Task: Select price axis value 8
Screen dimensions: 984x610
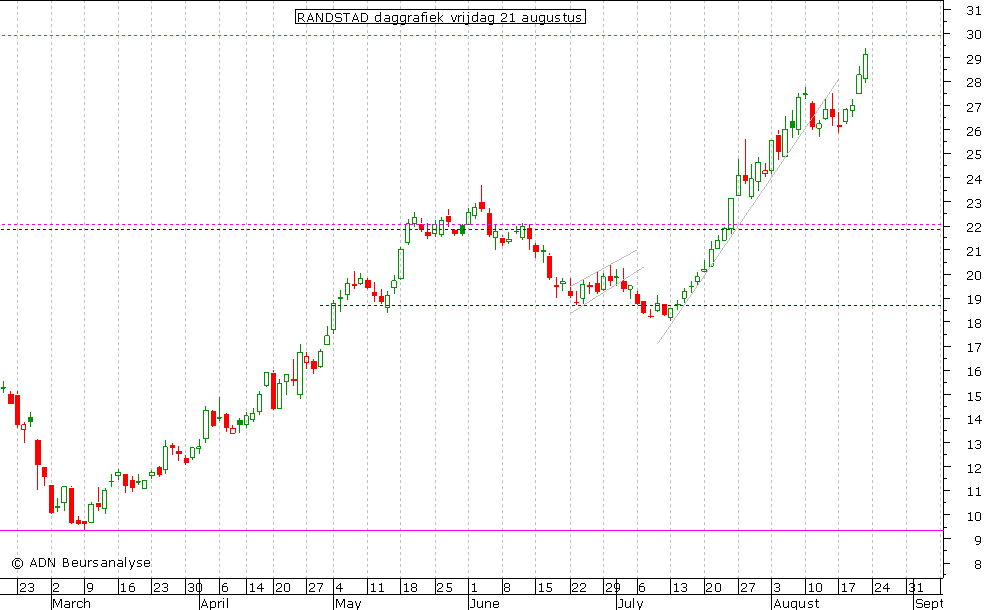Action: click(978, 565)
